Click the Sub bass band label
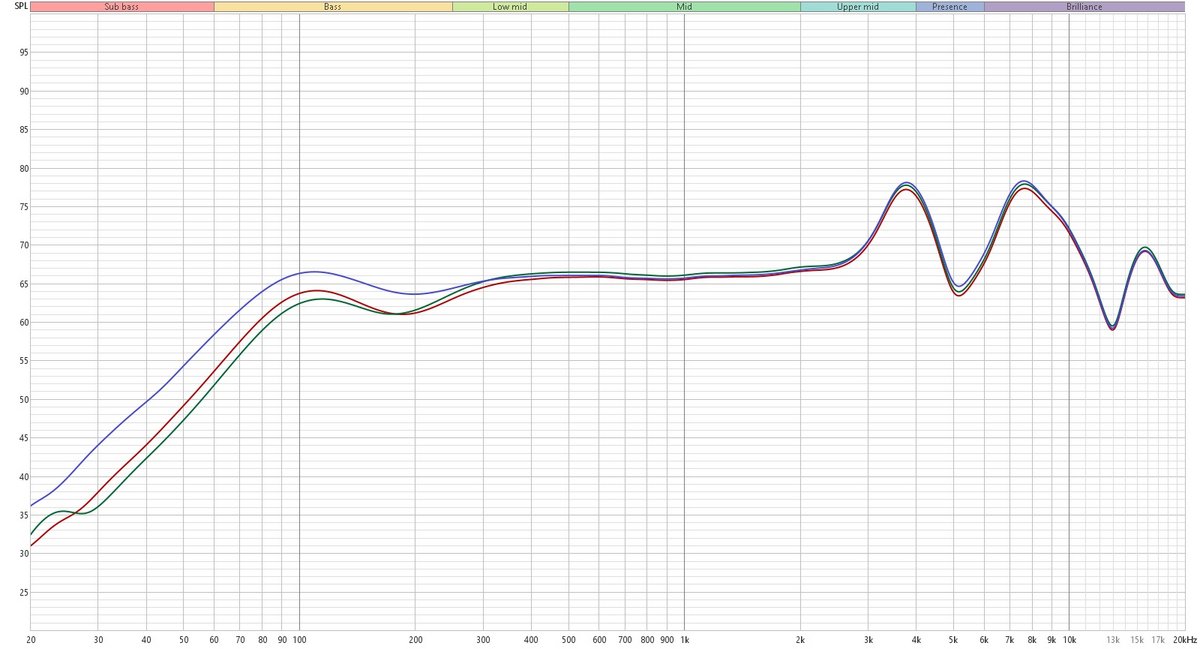The width and height of the screenshot is (1200, 649). (122, 6)
